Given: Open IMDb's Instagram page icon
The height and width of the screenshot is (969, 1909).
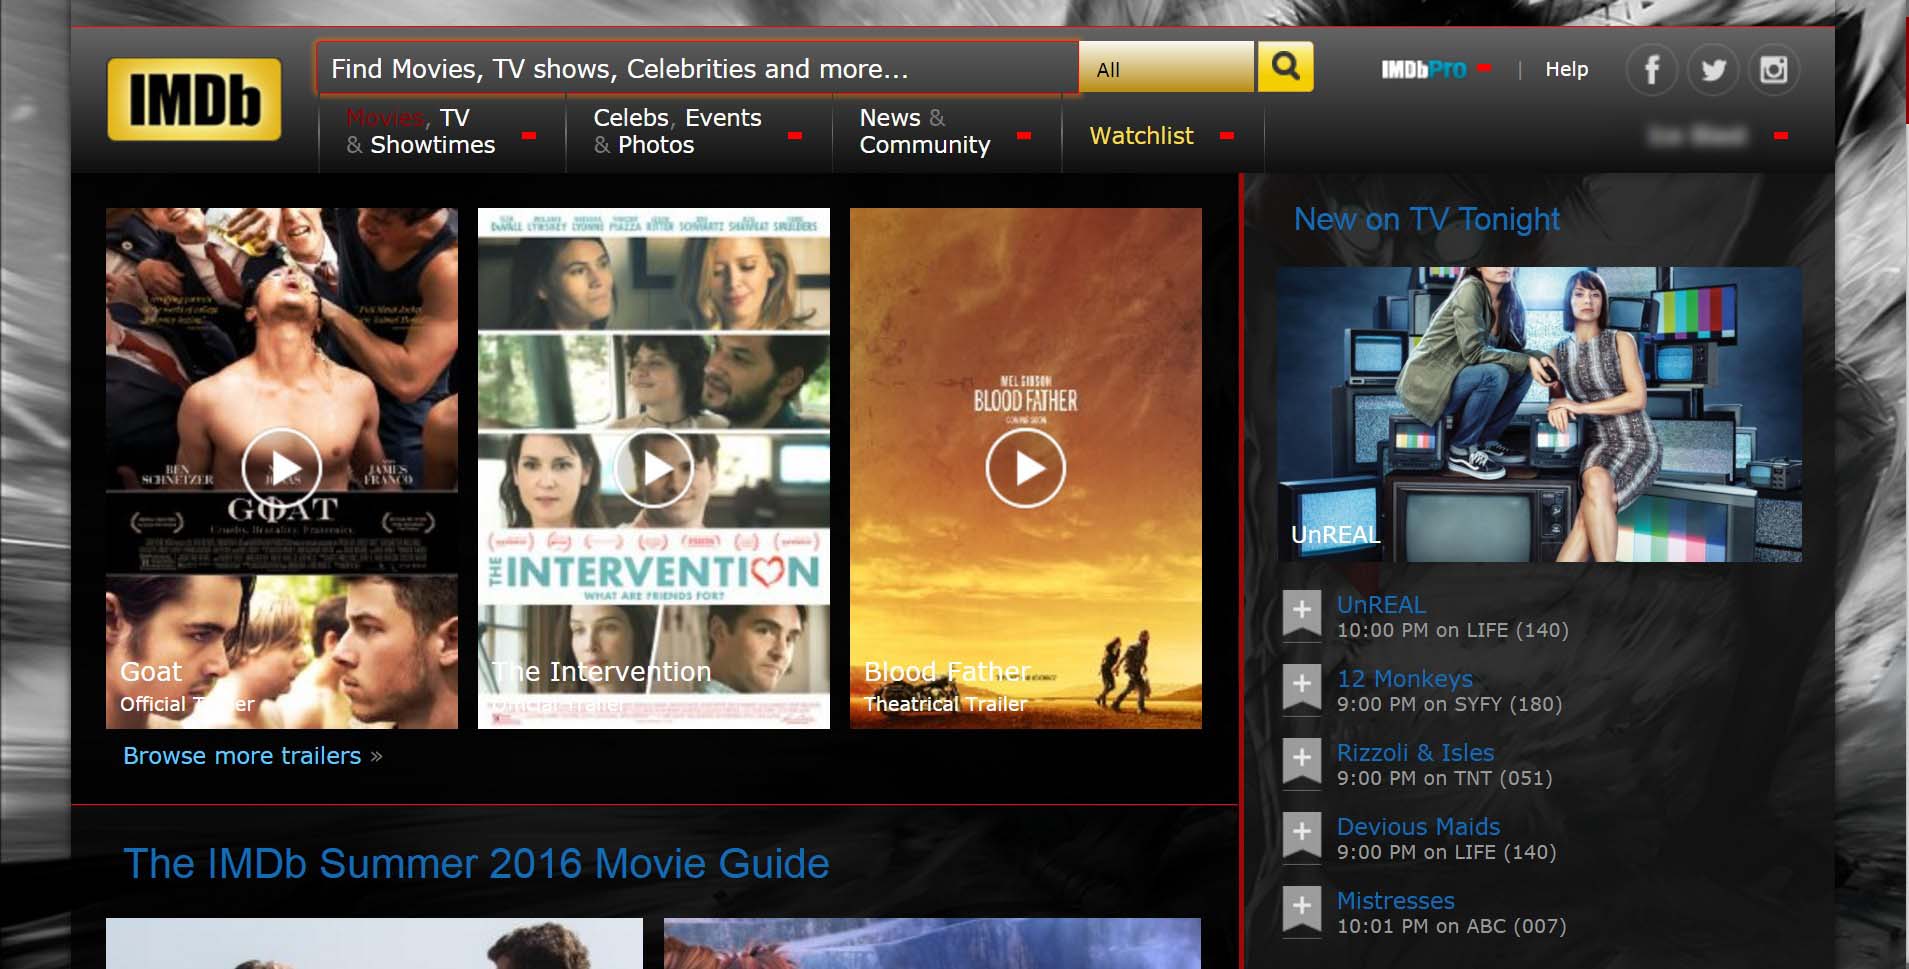Looking at the screenshot, I should [1774, 70].
